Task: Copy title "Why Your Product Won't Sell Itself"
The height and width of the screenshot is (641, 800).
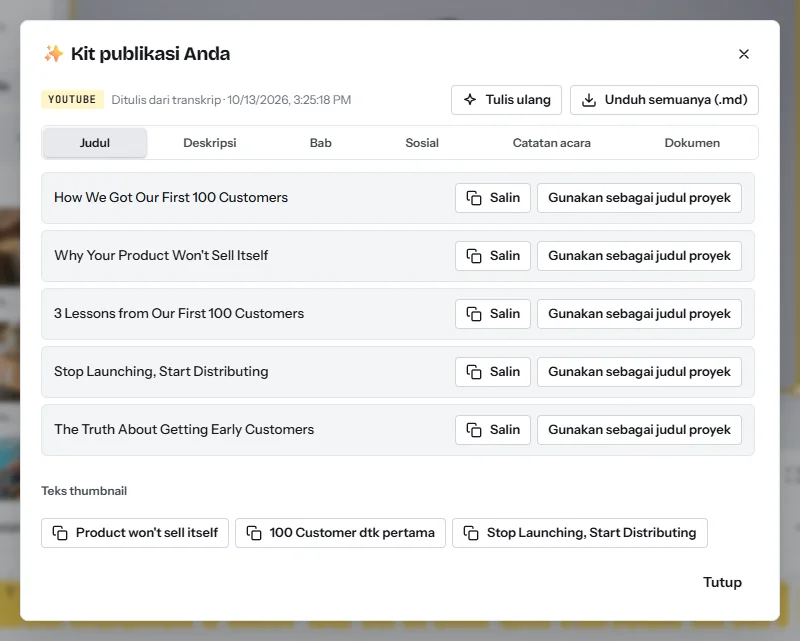Action: pyautogui.click(x=493, y=256)
